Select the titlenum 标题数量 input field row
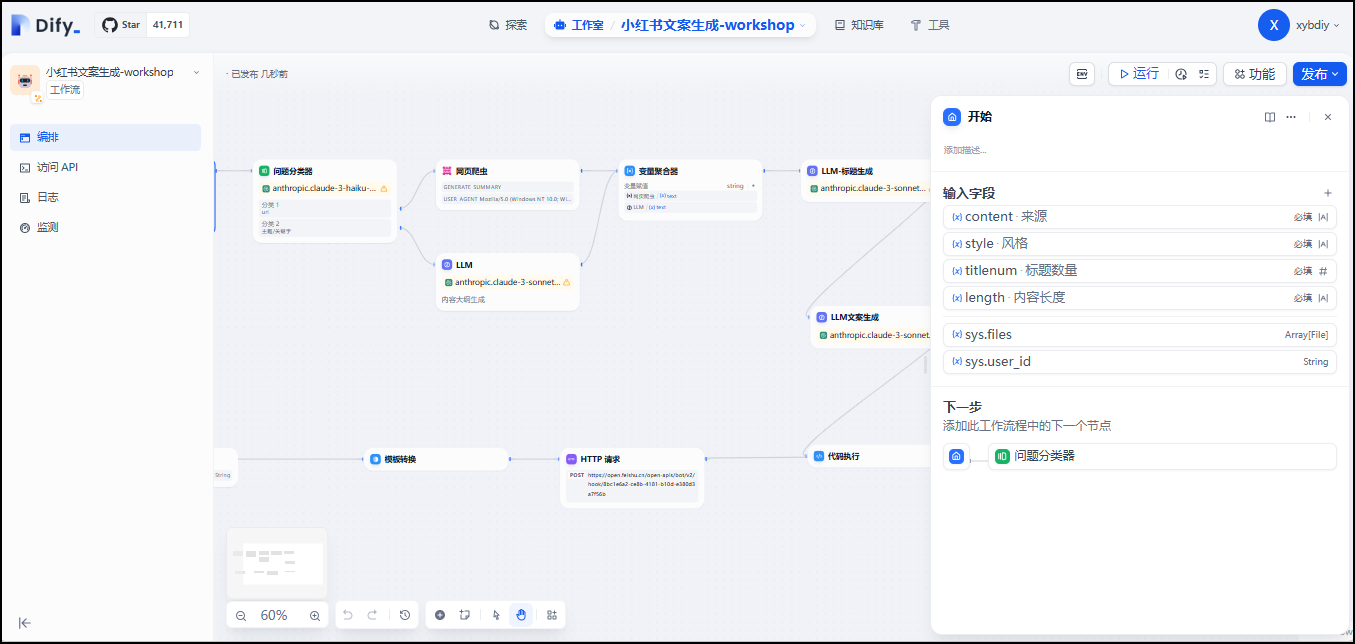 [1140, 271]
